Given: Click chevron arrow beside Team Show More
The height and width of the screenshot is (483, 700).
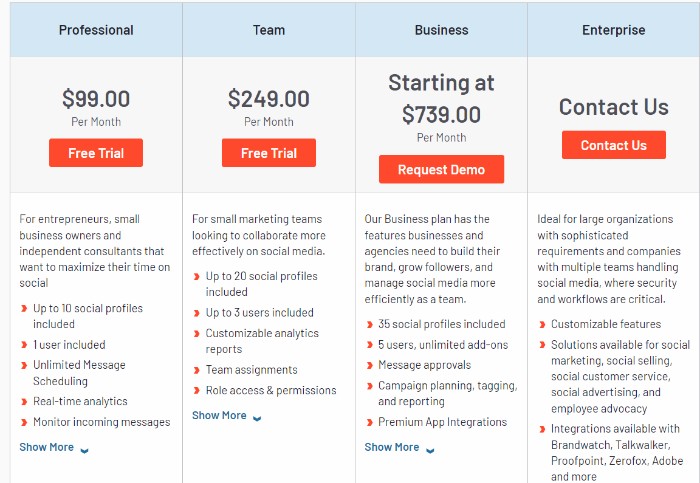Looking at the screenshot, I should tap(257, 418).
